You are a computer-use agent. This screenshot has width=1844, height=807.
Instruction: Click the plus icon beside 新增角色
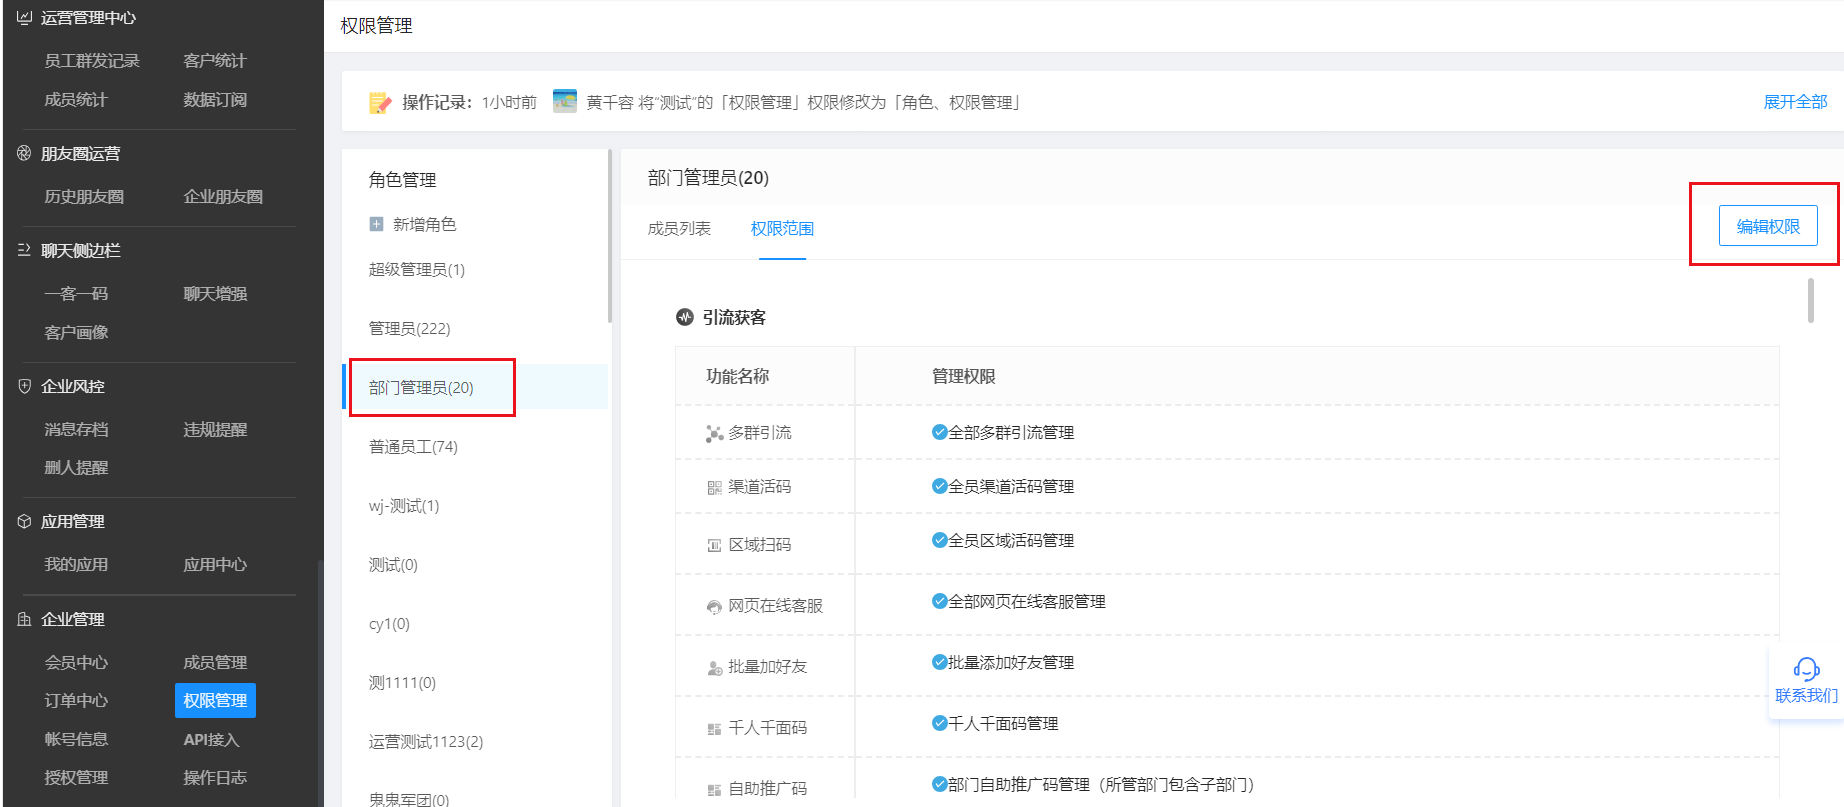(376, 224)
